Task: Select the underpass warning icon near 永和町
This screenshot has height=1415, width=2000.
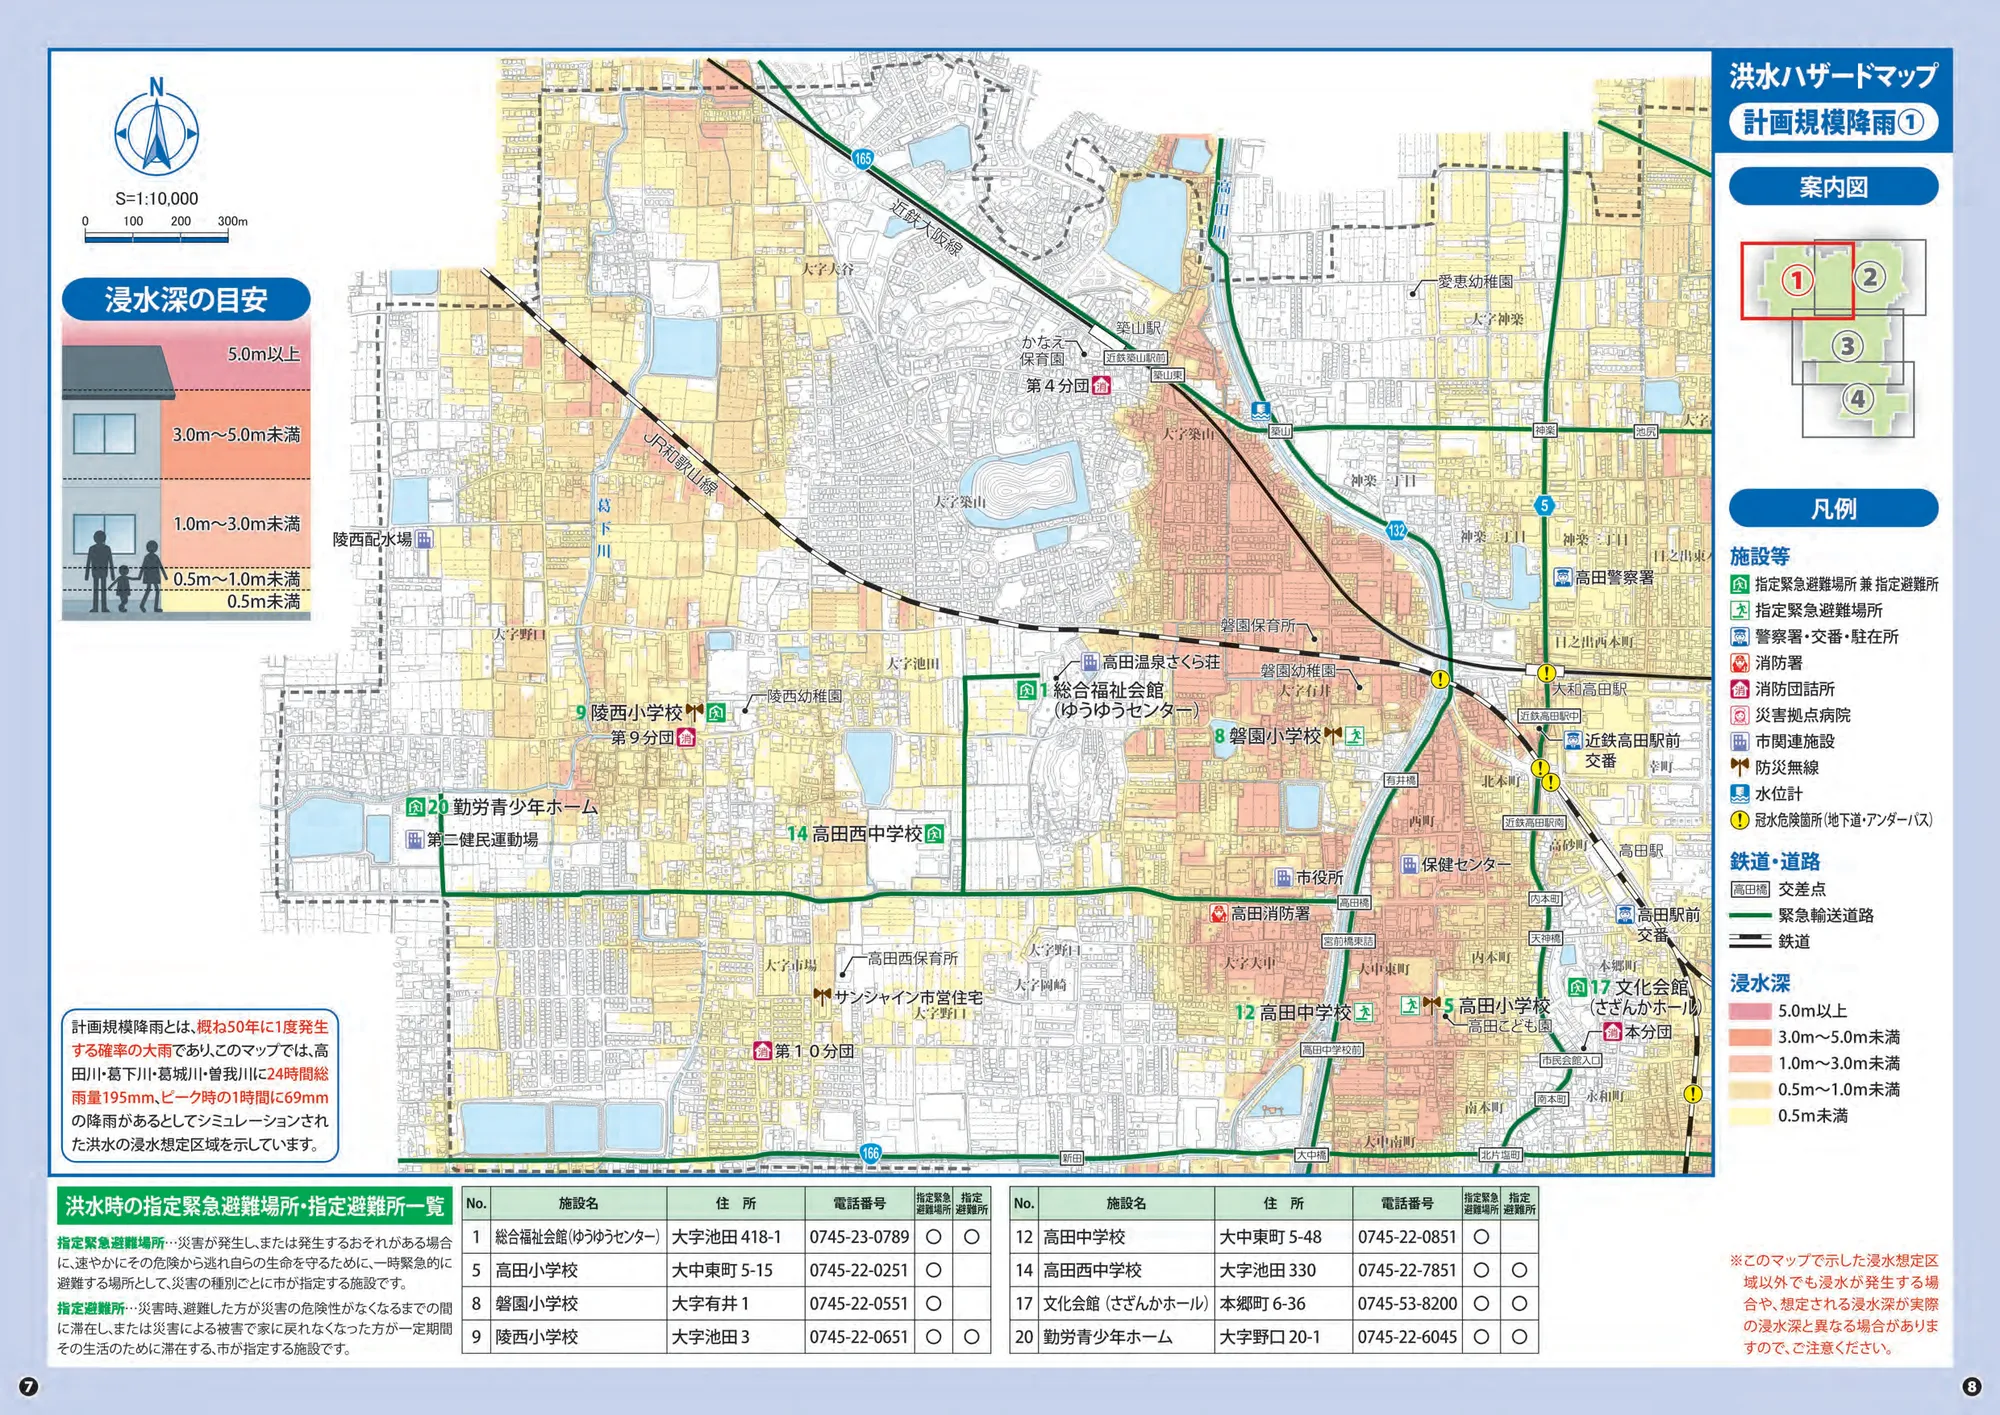Action: tap(1693, 1094)
